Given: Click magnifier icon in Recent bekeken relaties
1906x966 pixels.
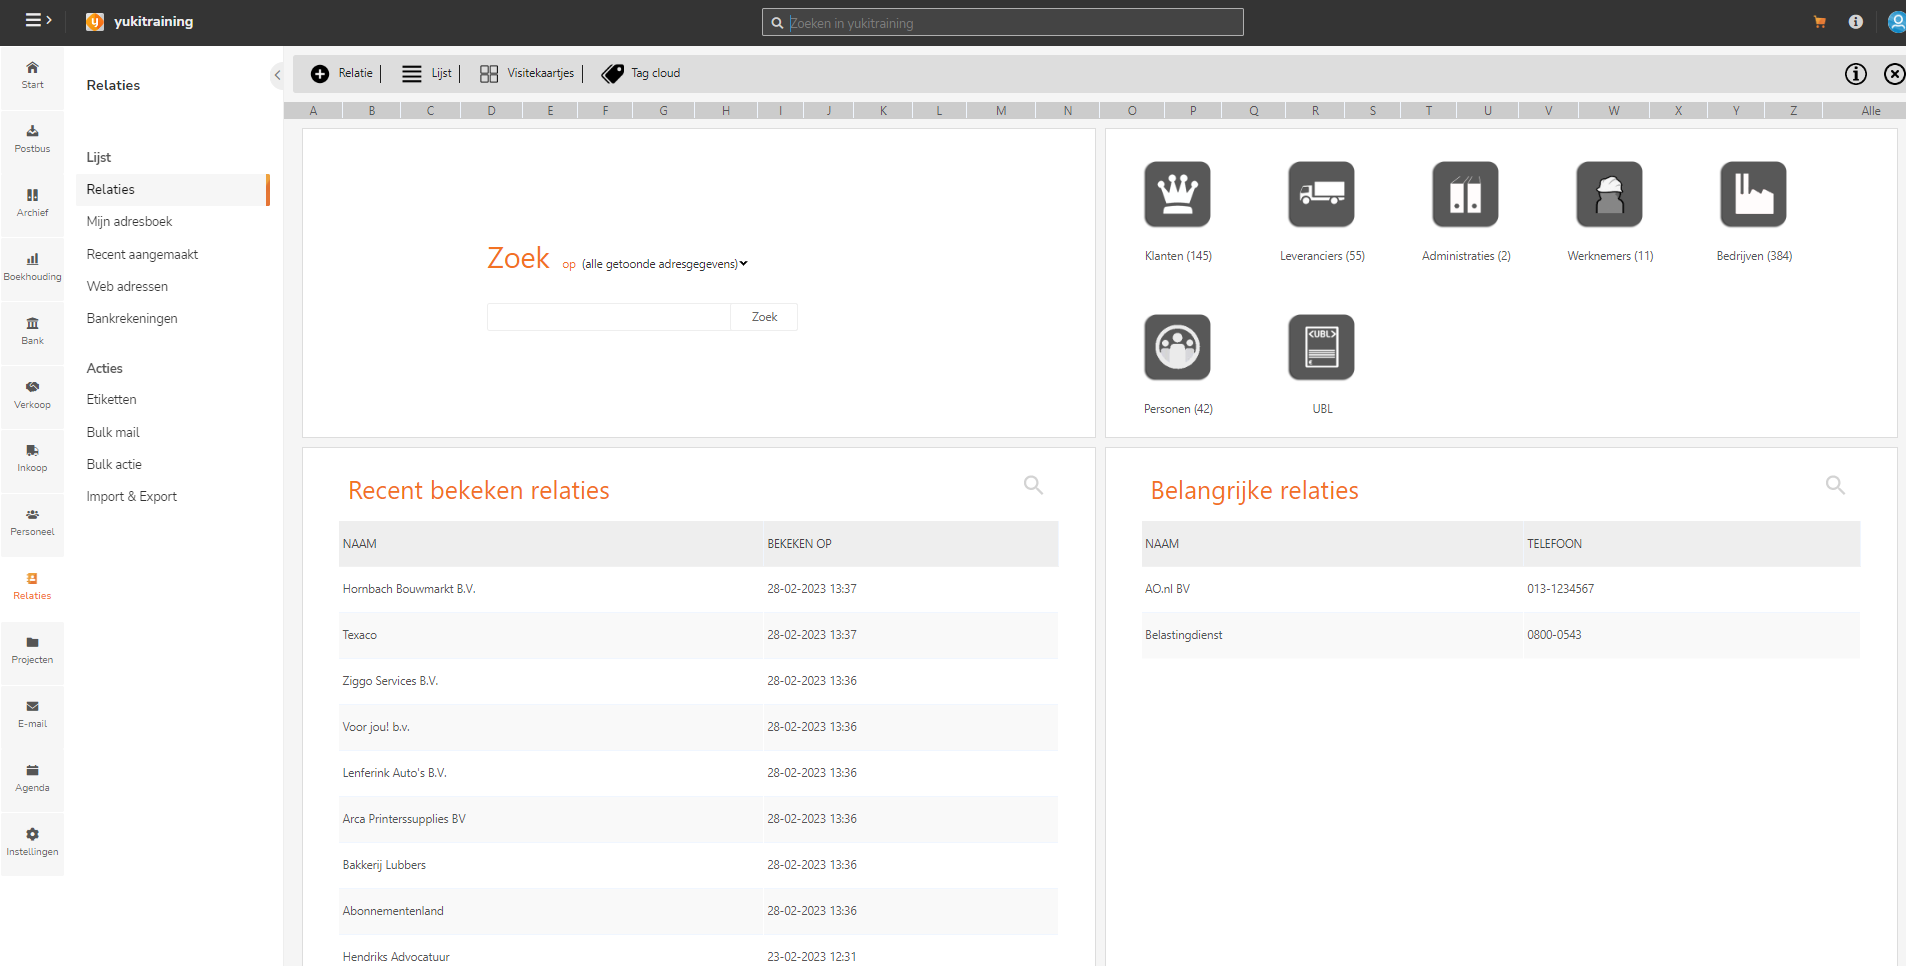Looking at the screenshot, I should click(x=1033, y=485).
